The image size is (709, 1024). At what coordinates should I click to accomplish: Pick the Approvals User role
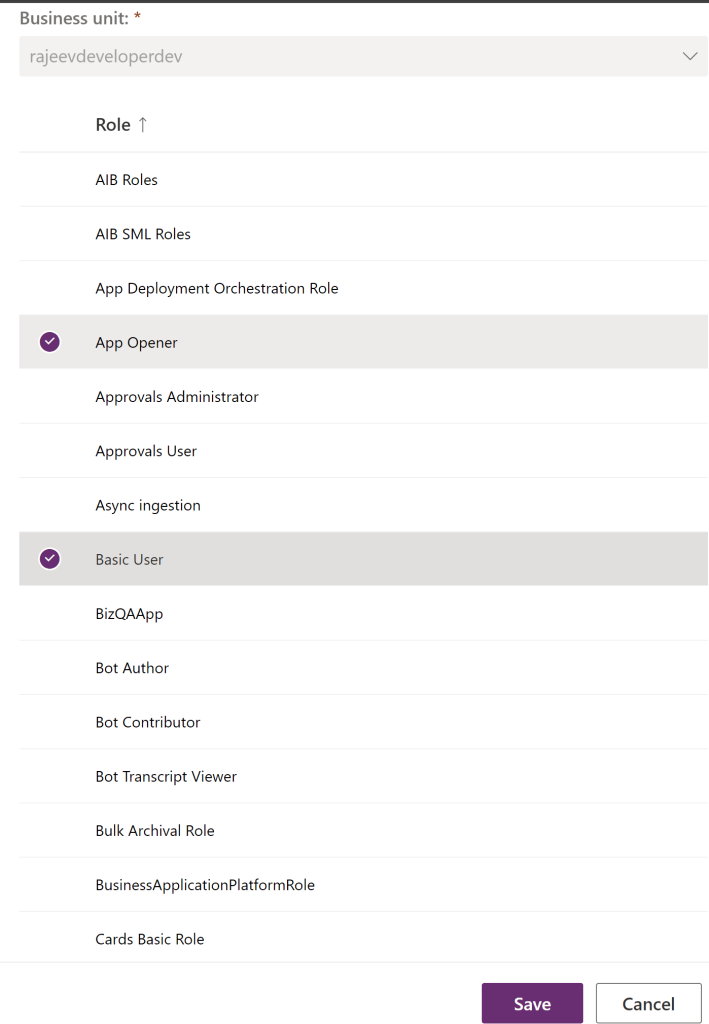tap(146, 451)
